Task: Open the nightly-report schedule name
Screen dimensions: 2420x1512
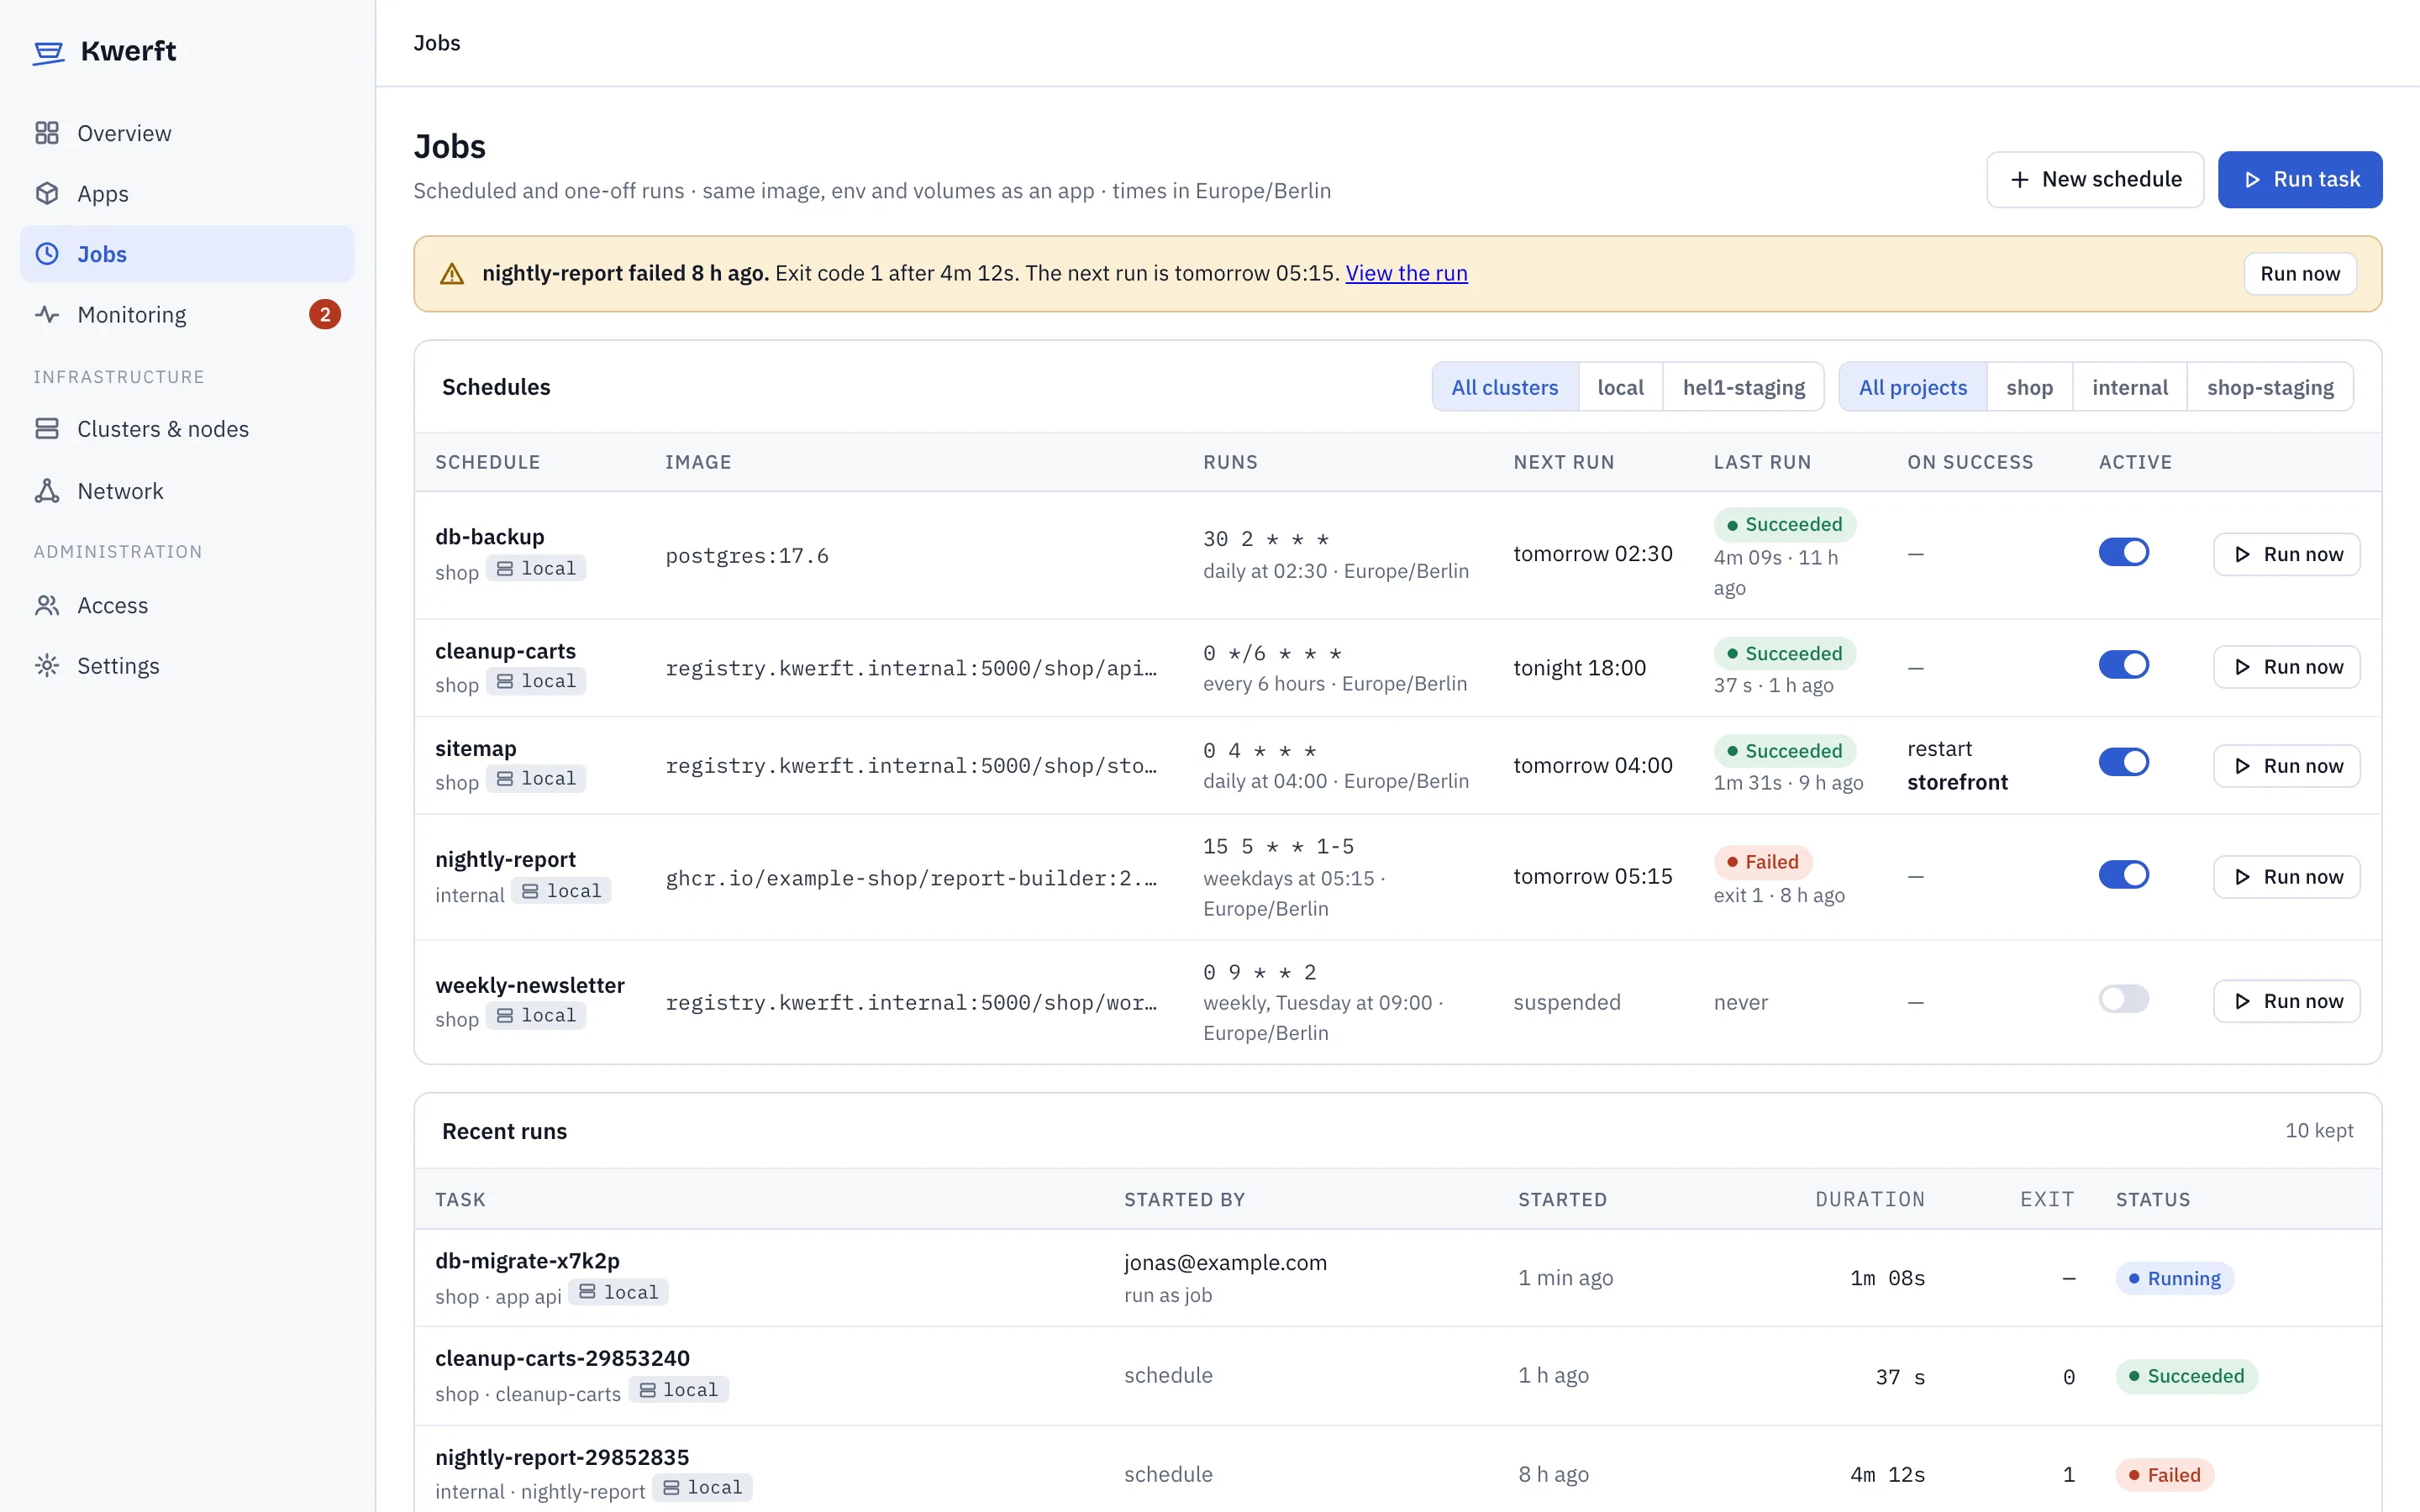Action: coord(505,859)
